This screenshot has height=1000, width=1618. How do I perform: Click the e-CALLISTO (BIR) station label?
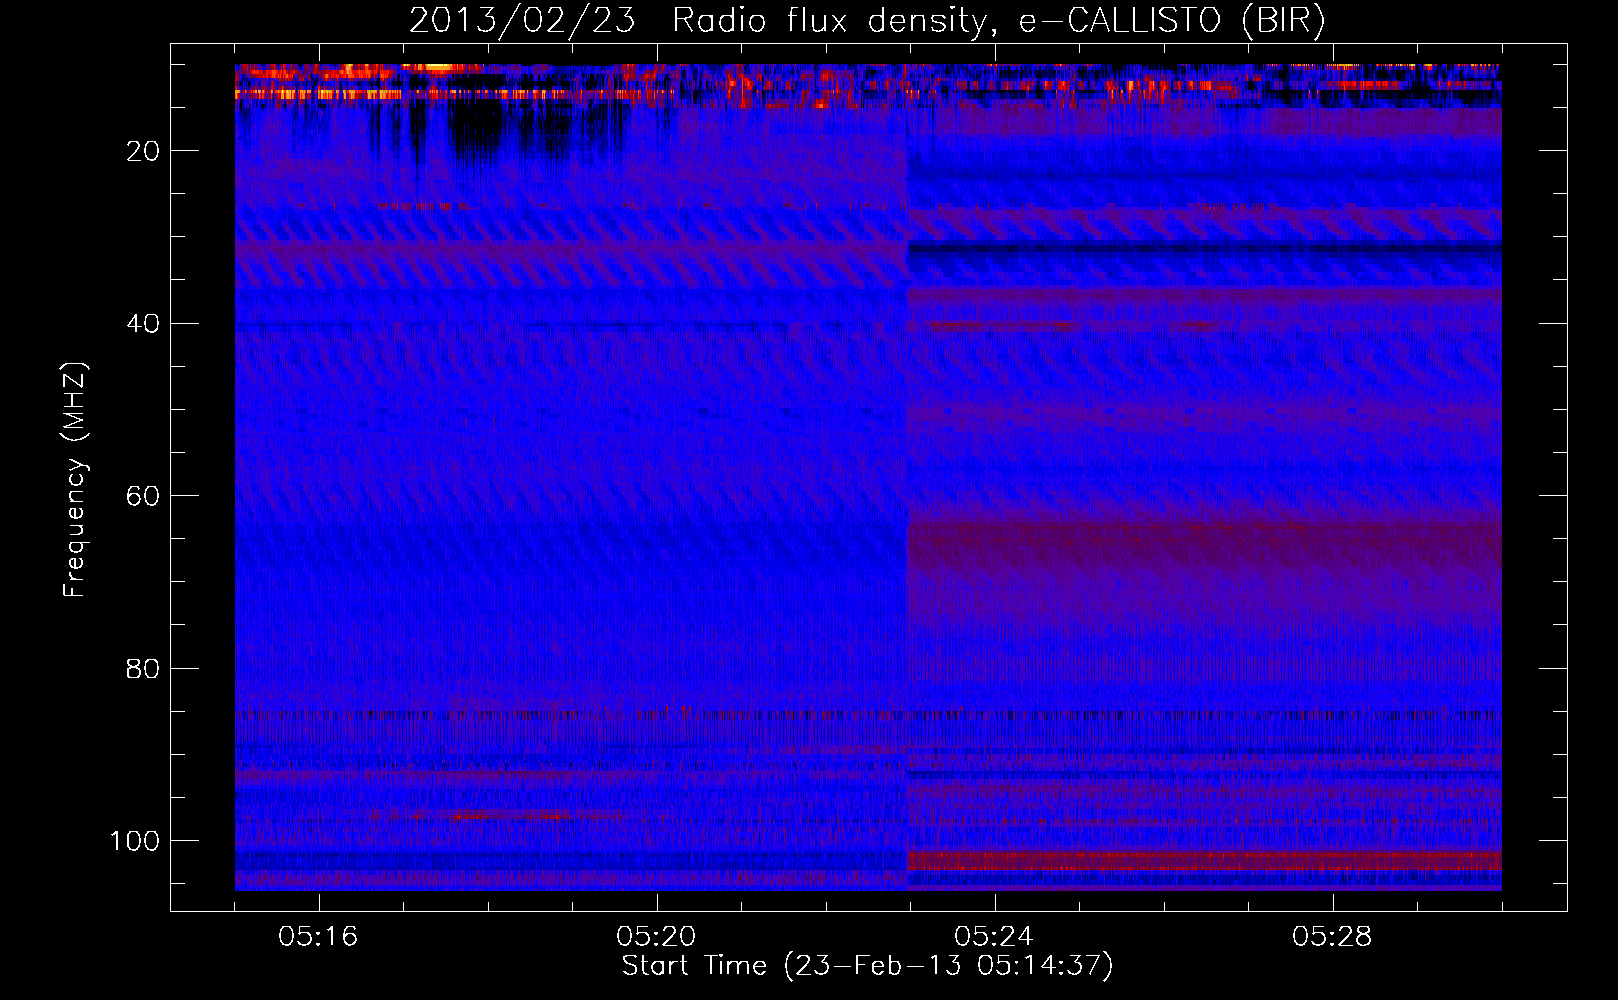[1172, 20]
